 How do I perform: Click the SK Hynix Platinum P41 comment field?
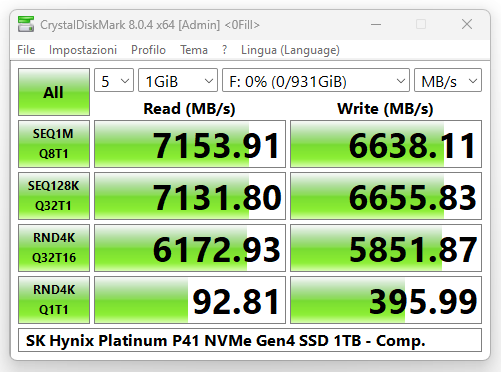coord(250,340)
